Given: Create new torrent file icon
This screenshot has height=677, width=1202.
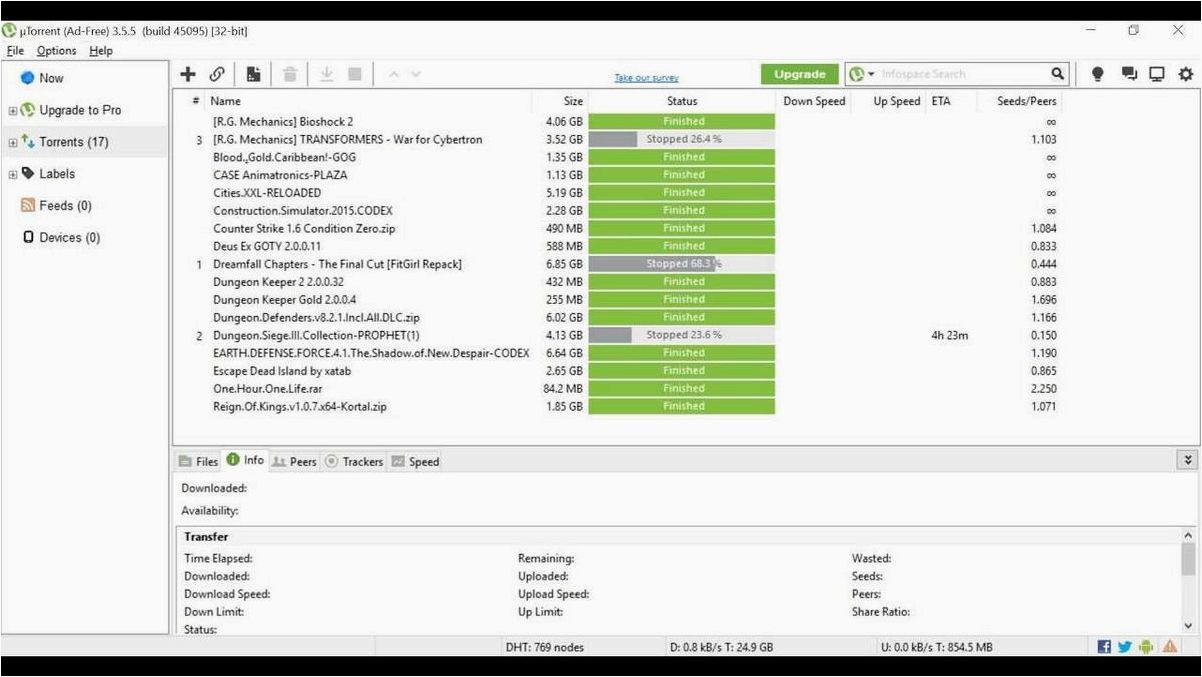Looking at the screenshot, I should click(x=253, y=74).
